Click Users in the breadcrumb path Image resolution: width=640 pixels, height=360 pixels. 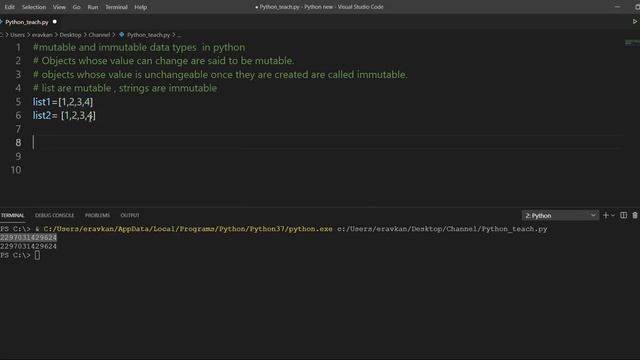point(18,35)
